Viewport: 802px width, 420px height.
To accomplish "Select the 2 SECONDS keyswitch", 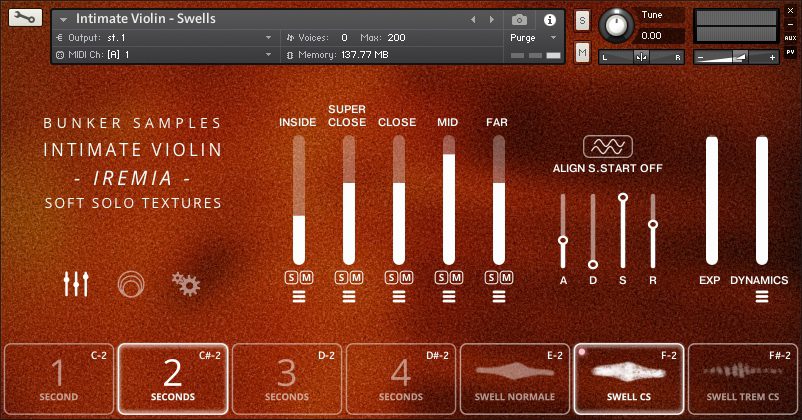I will click(173, 379).
